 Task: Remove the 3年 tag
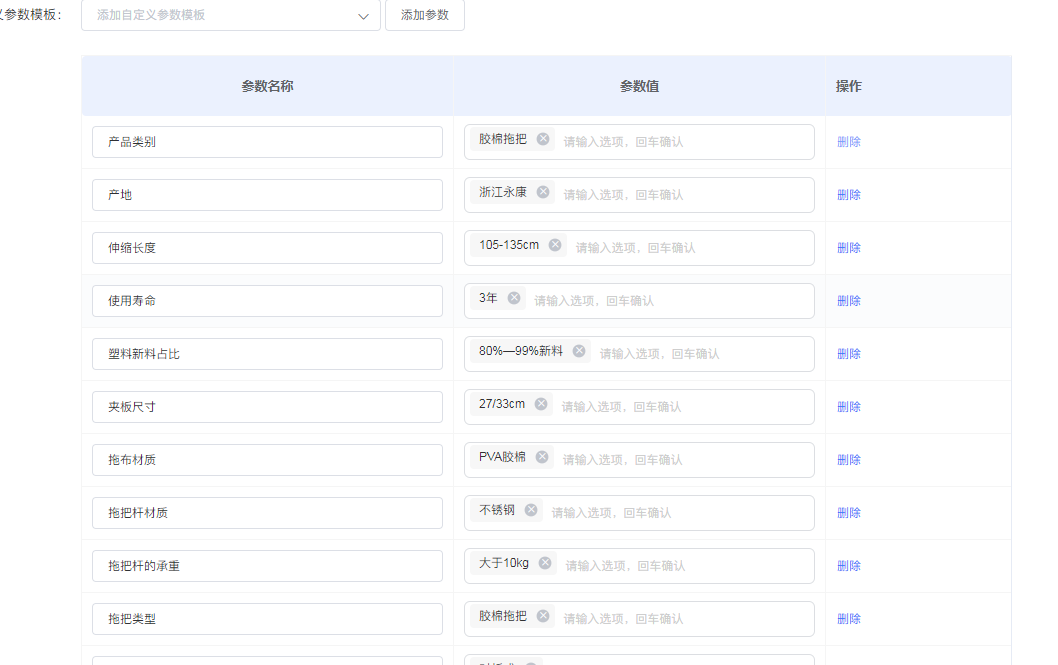pyautogui.click(x=514, y=298)
